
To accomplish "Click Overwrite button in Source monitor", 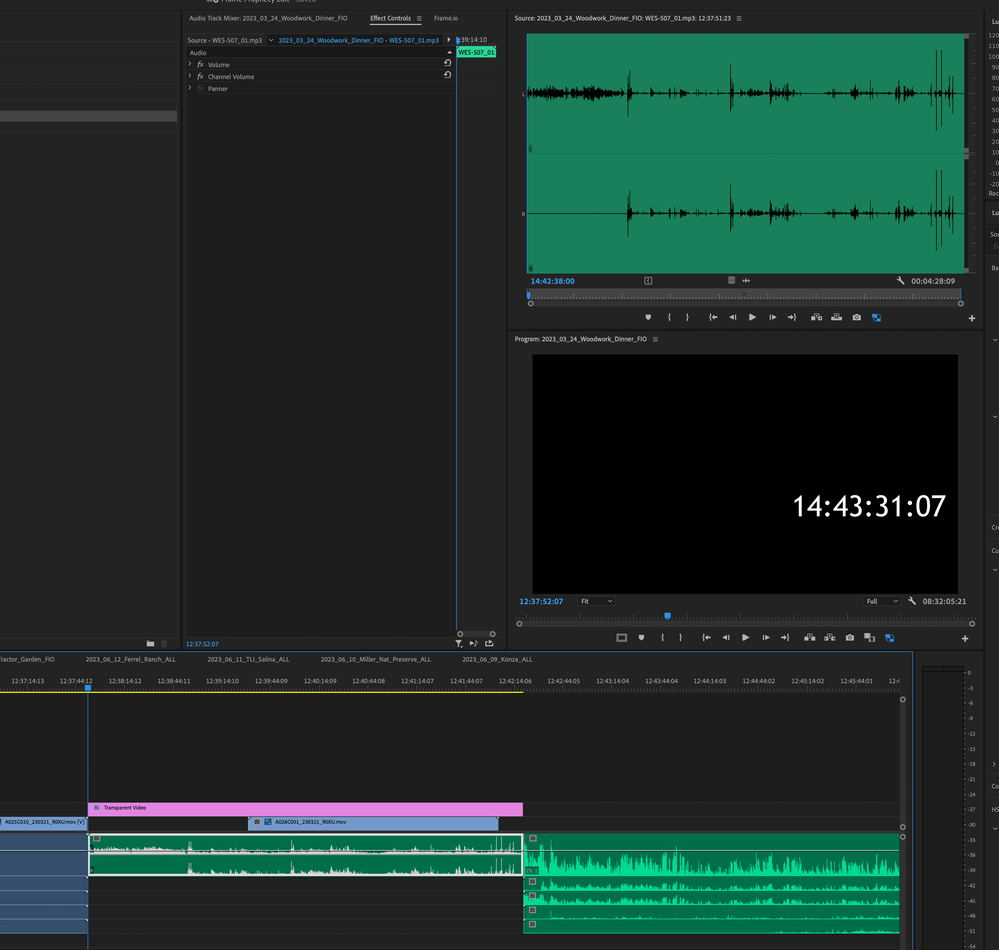I will (x=836, y=317).
